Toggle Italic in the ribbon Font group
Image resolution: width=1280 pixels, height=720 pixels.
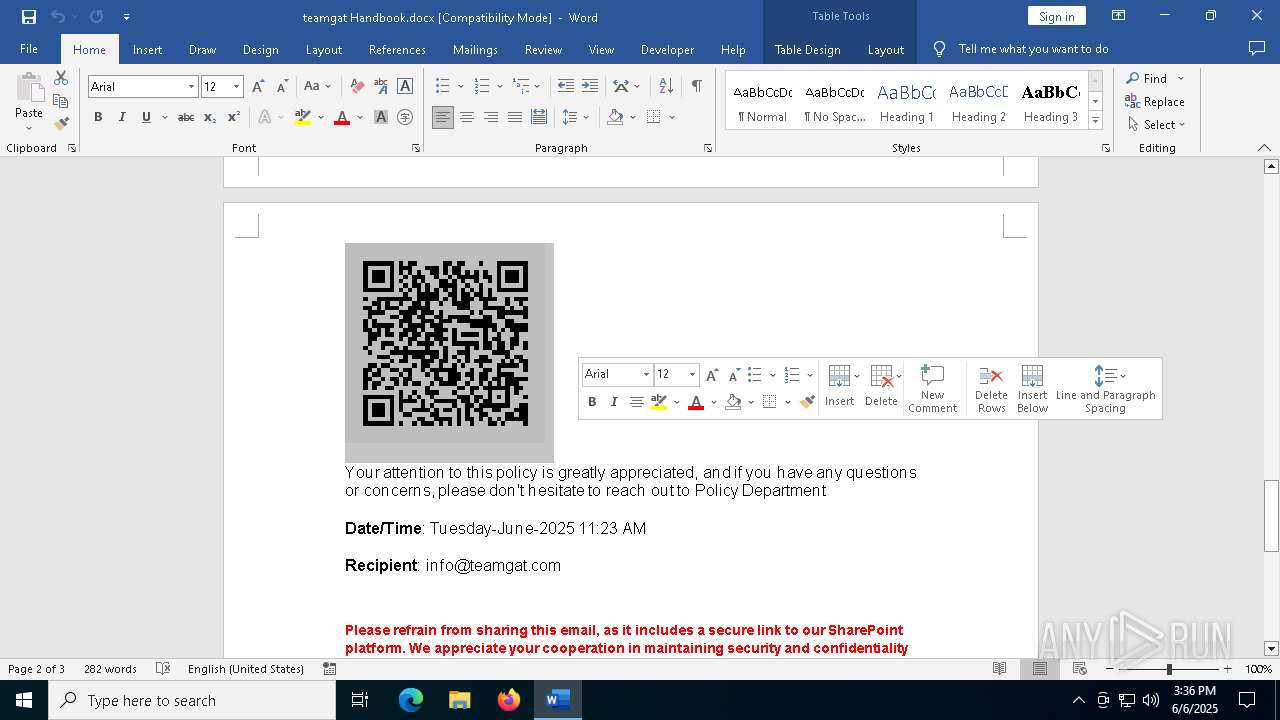pyautogui.click(x=122, y=117)
